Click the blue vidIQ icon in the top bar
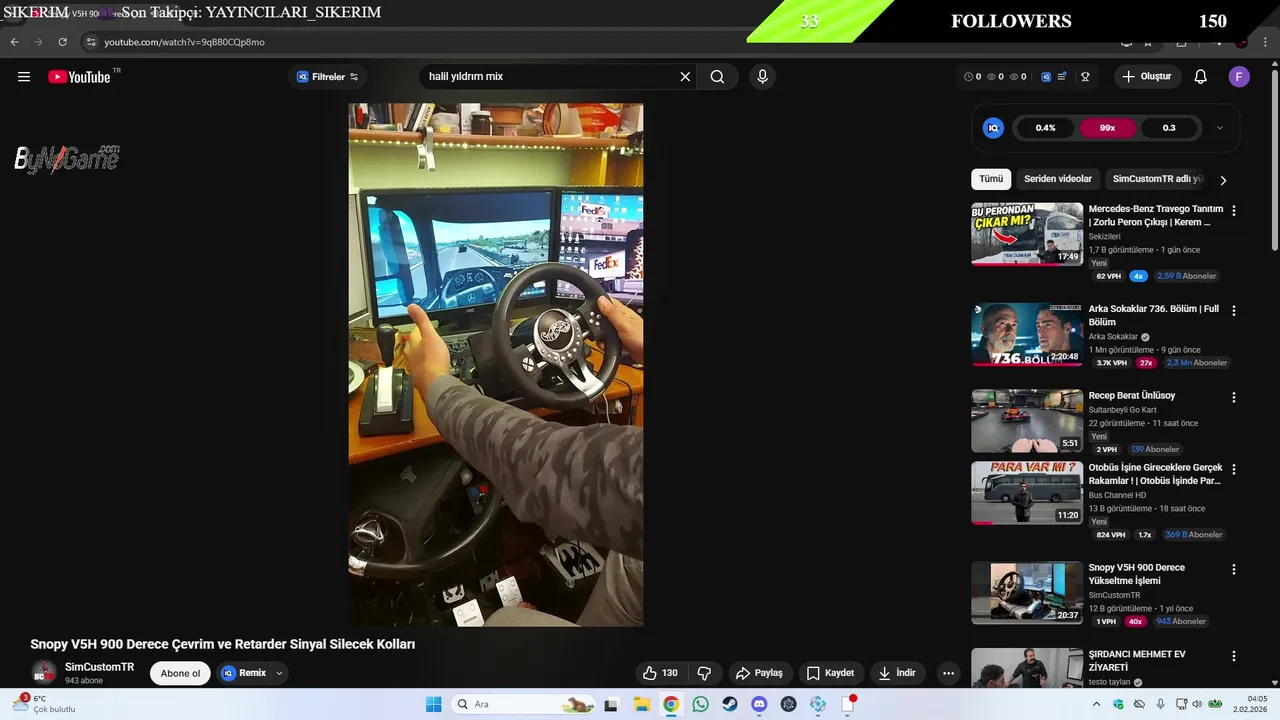 pos(1046,77)
